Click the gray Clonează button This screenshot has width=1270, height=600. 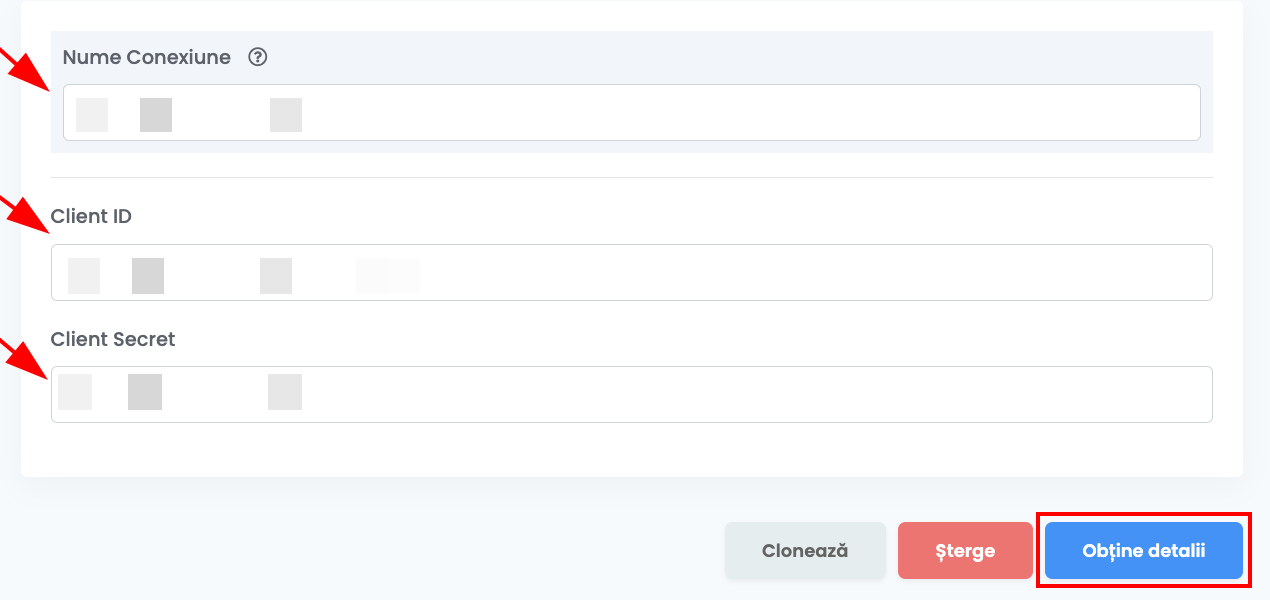tap(805, 550)
